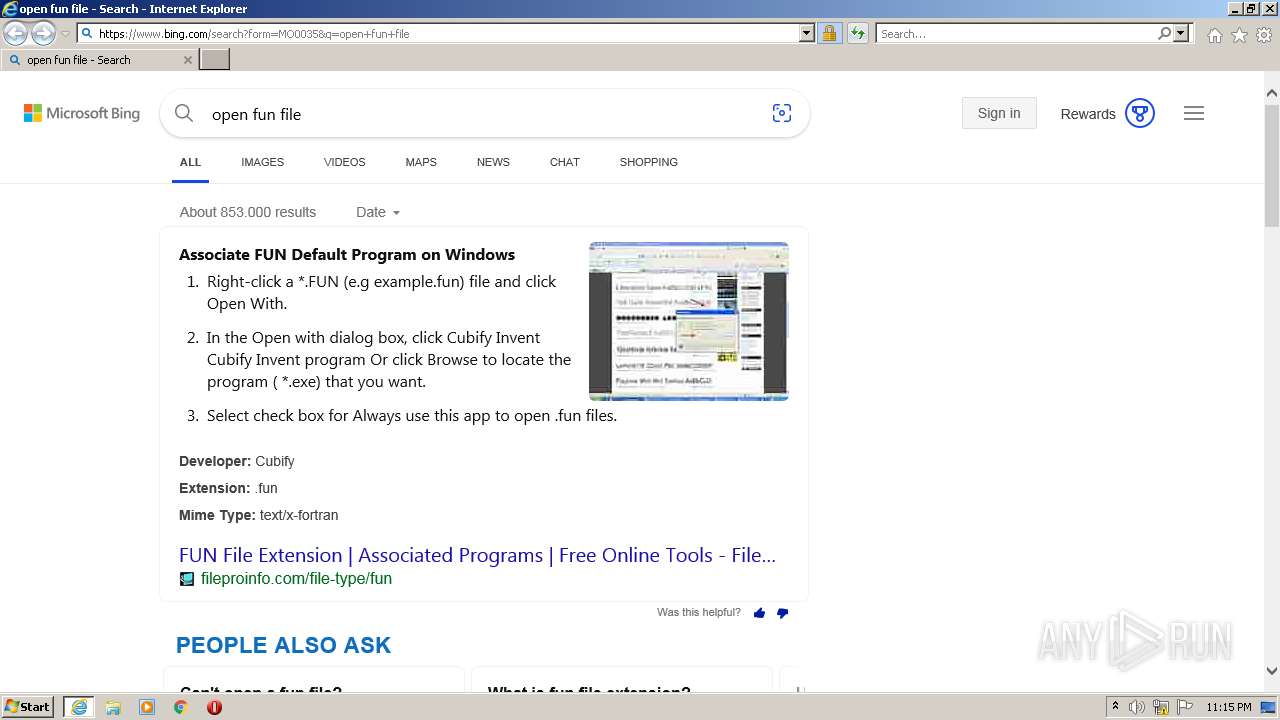Click the 'Developer: Cubify' line
Image resolution: width=1280 pixels, height=720 pixels.
[237, 461]
